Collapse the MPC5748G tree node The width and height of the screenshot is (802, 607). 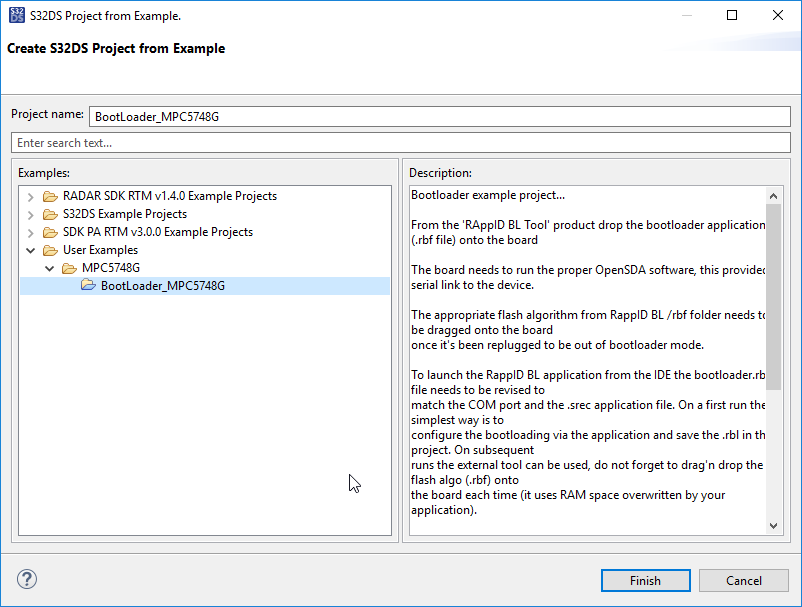pos(50,268)
